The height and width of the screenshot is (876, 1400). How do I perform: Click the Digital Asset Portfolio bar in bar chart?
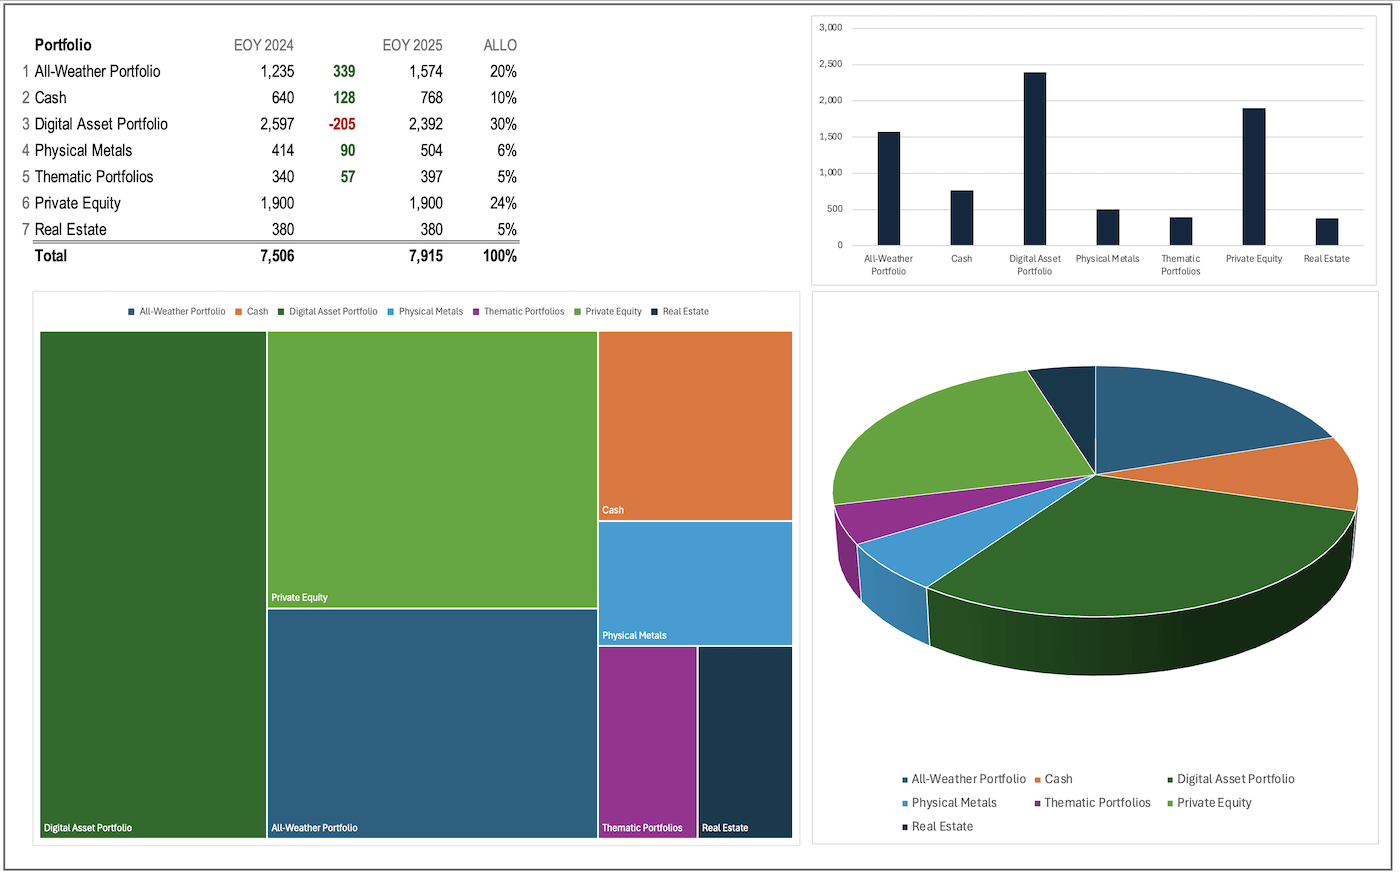1034,160
